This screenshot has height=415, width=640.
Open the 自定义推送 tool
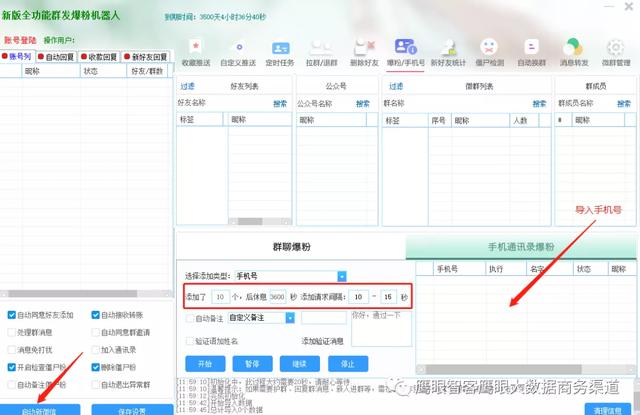click(x=238, y=53)
